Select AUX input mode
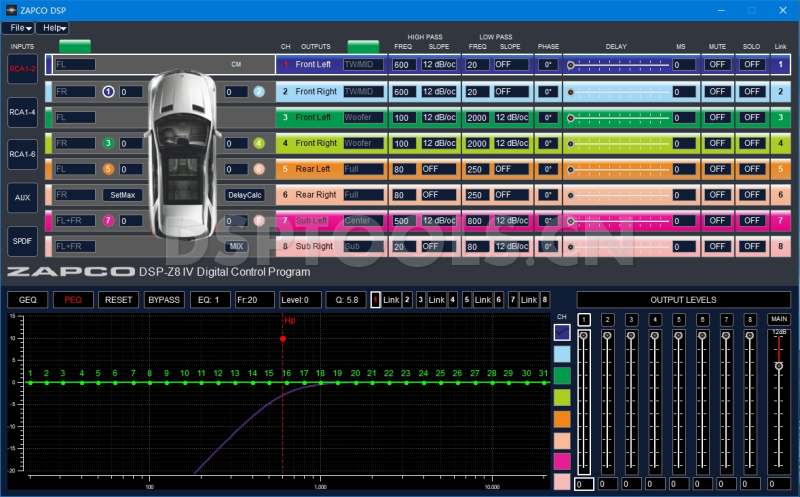 (22, 197)
